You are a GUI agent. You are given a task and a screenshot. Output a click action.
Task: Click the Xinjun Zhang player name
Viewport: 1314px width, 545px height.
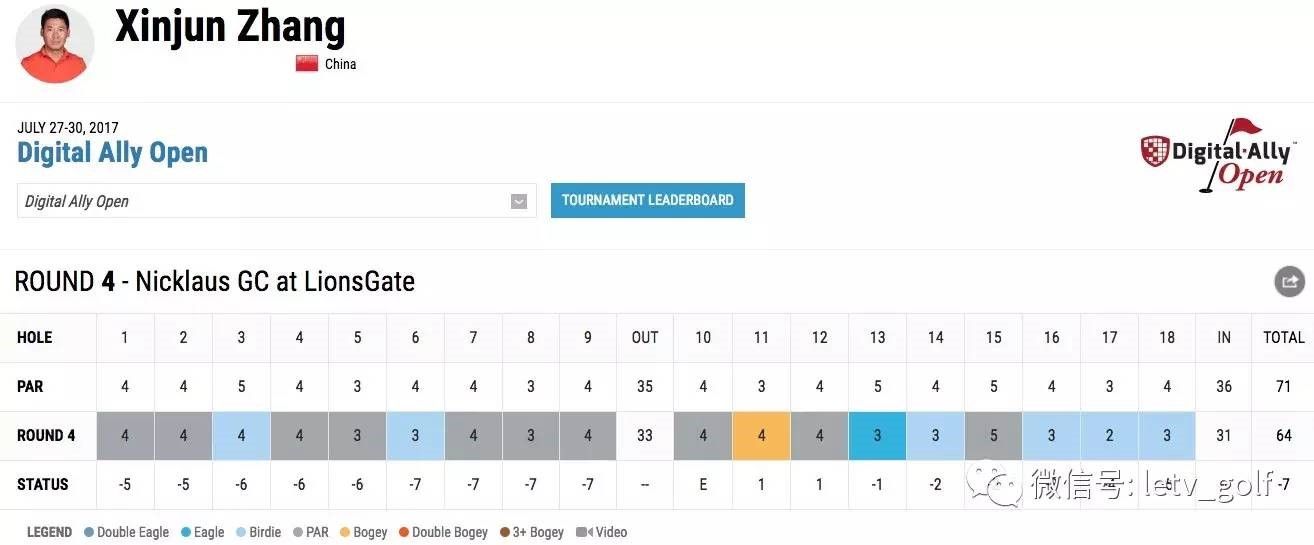pyautogui.click(x=230, y=27)
